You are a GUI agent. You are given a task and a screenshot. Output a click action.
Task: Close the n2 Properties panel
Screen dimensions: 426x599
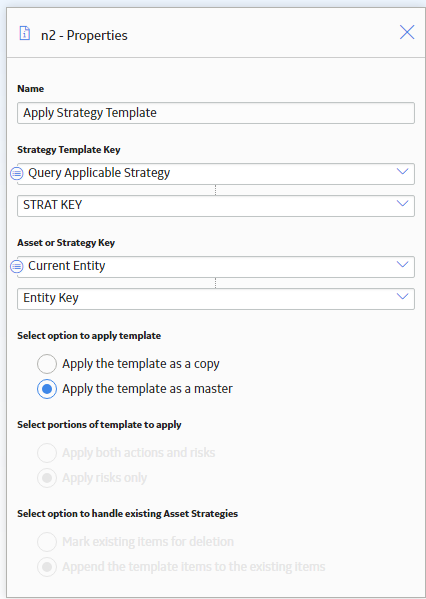(x=407, y=32)
